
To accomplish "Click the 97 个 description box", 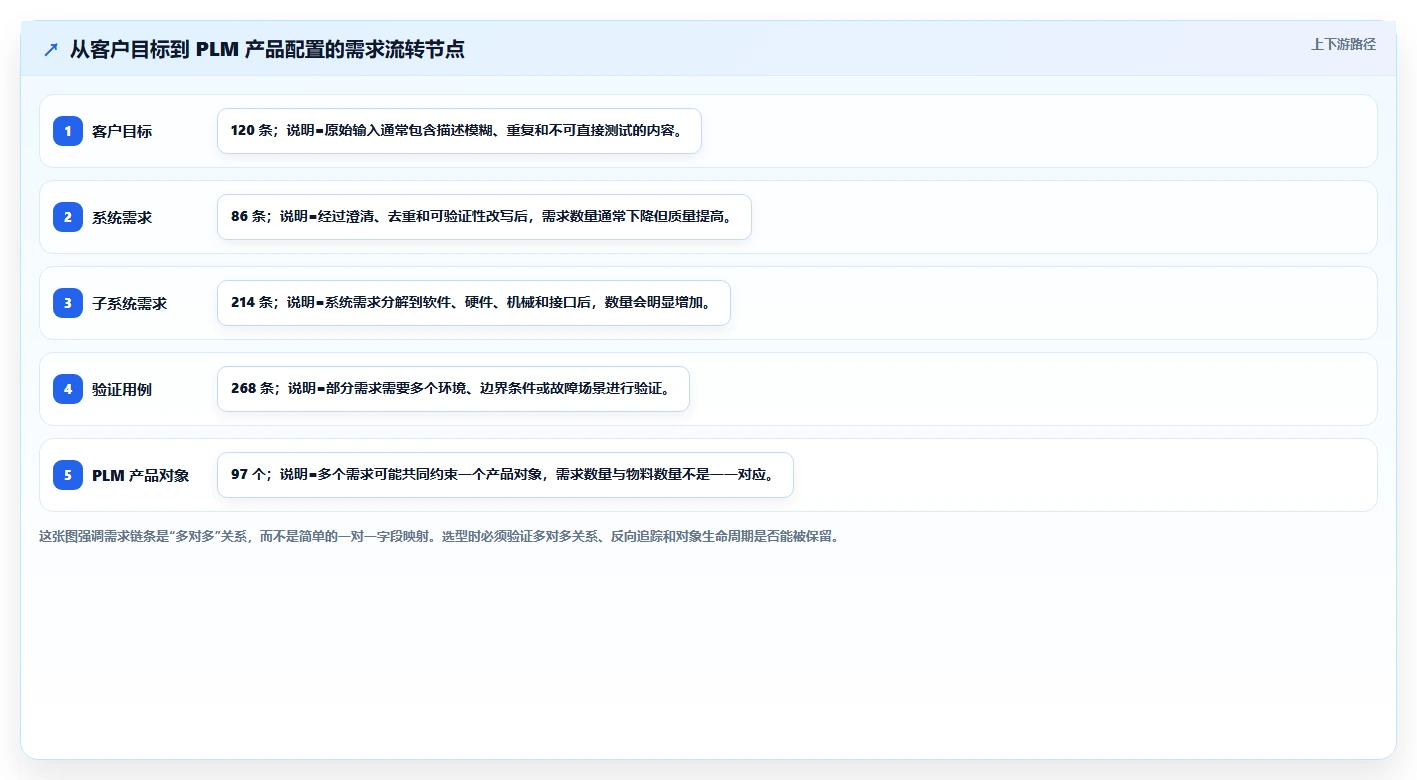I will (x=505, y=475).
